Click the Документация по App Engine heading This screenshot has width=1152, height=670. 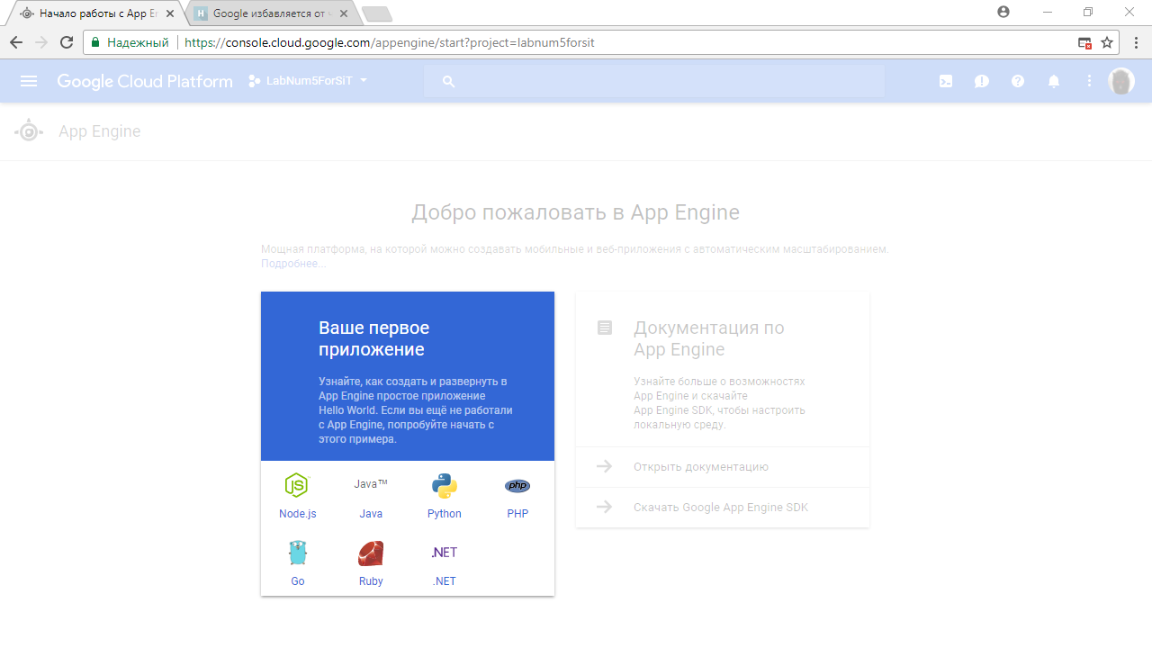pyautogui.click(x=708, y=339)
